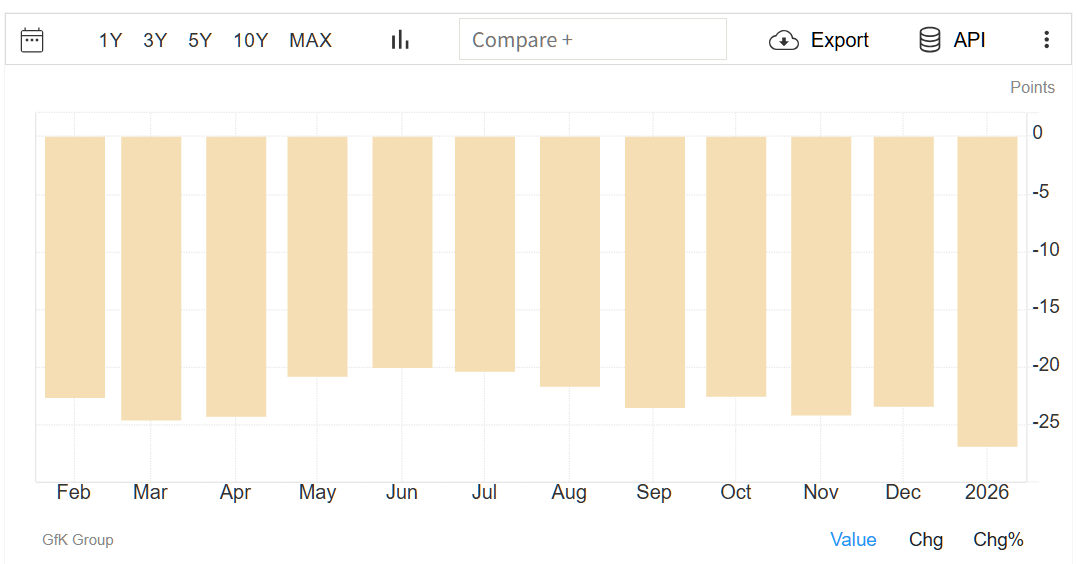Switch display to Value mode
Viewport: 1078px width, 564px height.
[853, 540]
